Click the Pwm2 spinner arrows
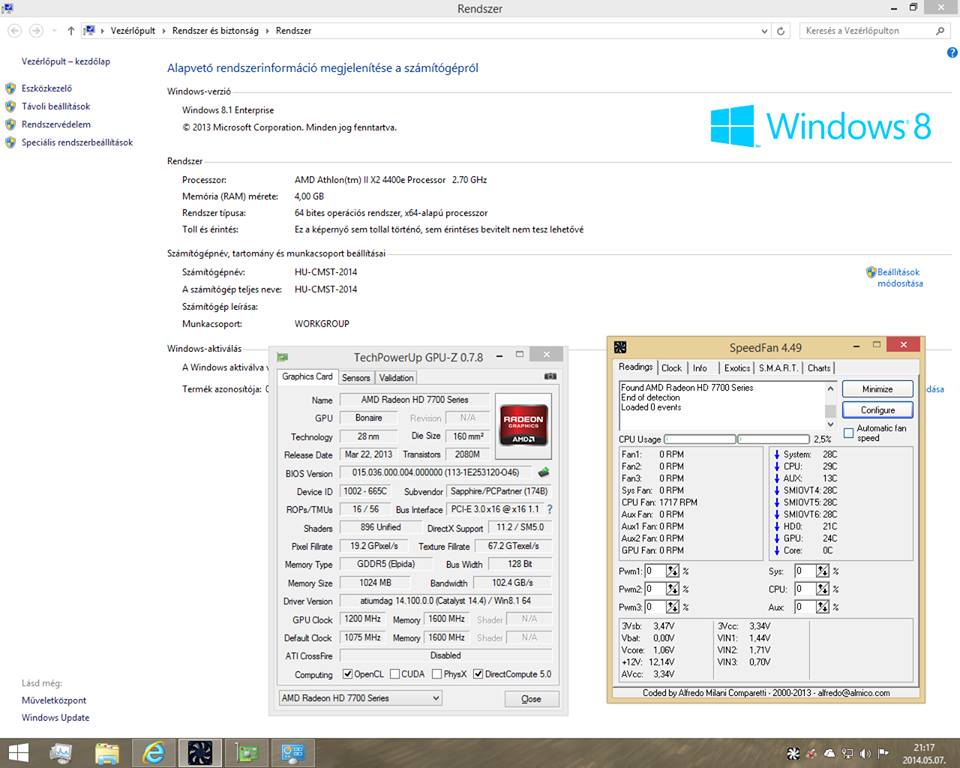The height and width of the screenshot is (768, 960). click(673, 589)
